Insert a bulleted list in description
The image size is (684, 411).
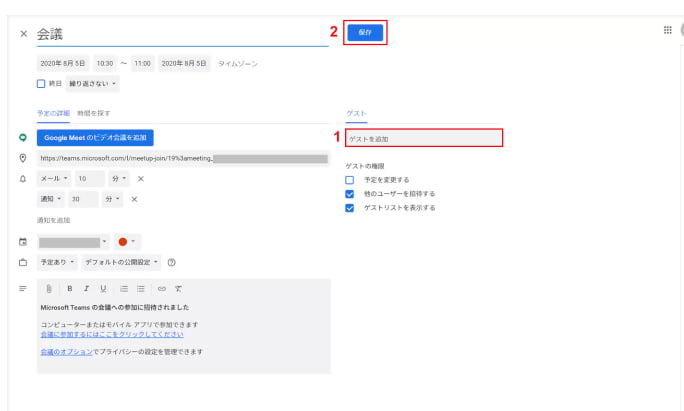point(141,289)
